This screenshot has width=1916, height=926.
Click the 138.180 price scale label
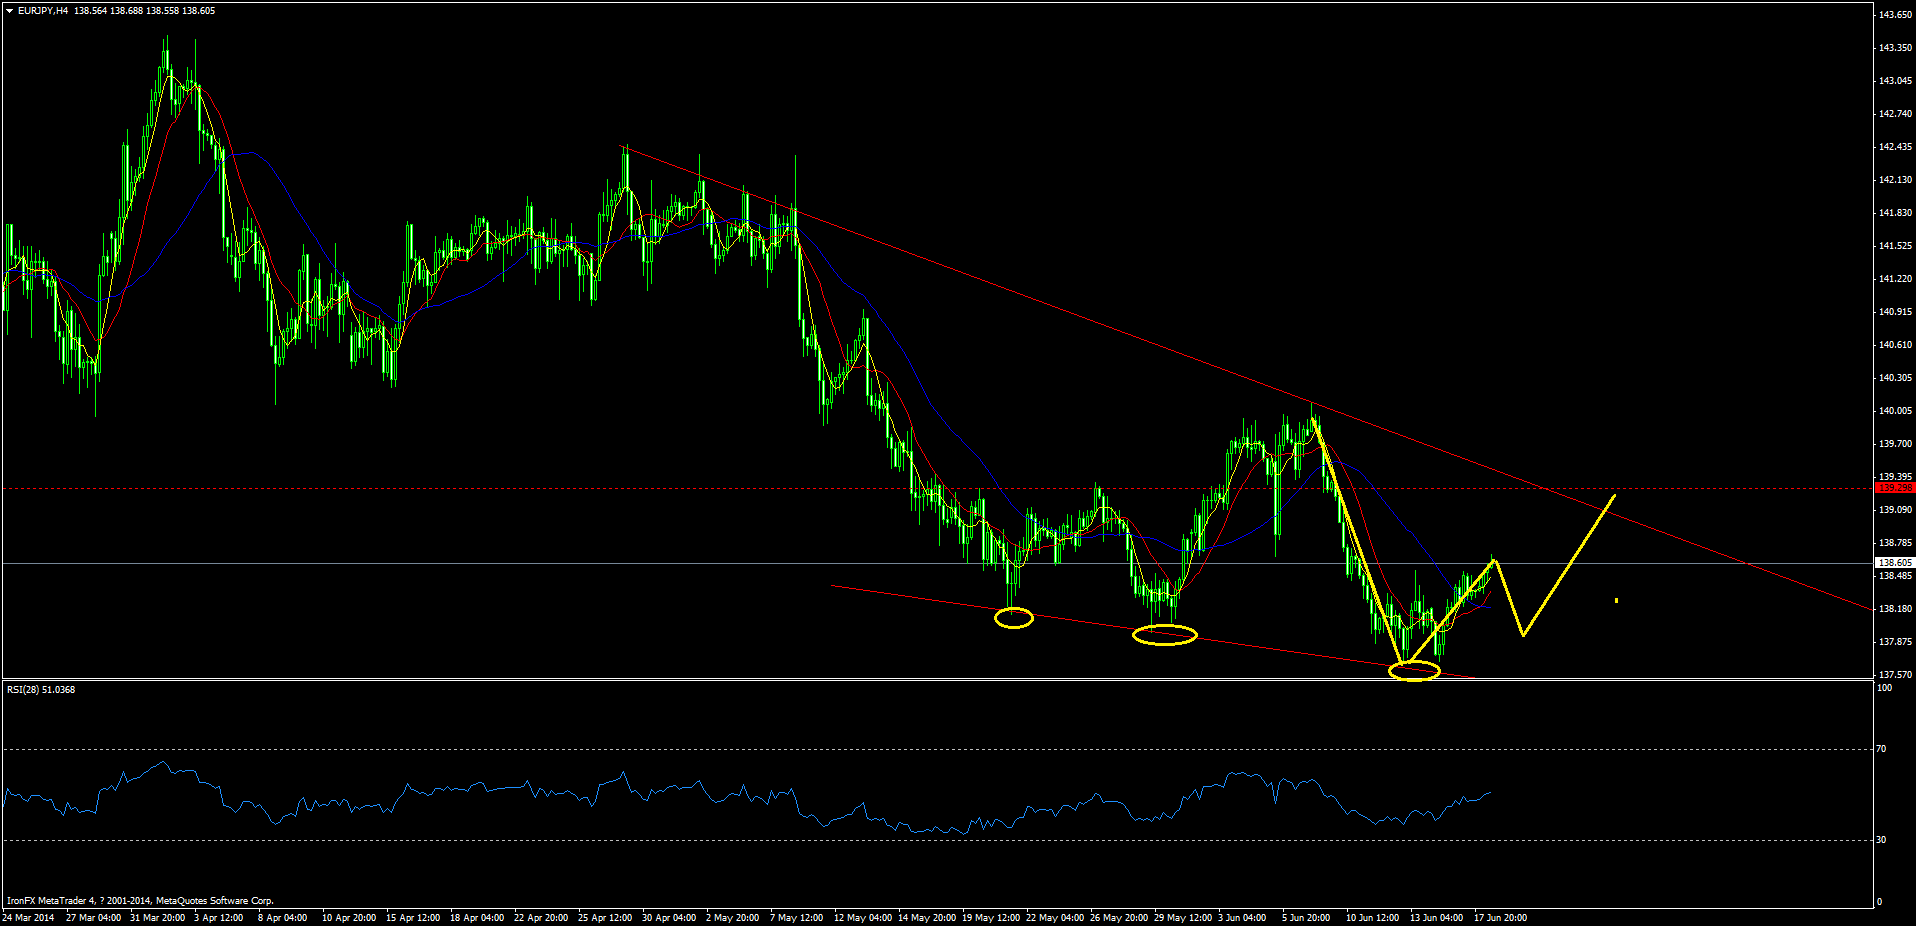(1895, 609)
